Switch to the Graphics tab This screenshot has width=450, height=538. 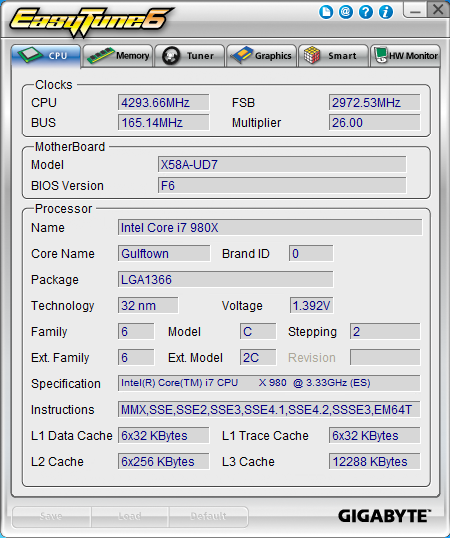pyautogui.click(x=262, y=56)
